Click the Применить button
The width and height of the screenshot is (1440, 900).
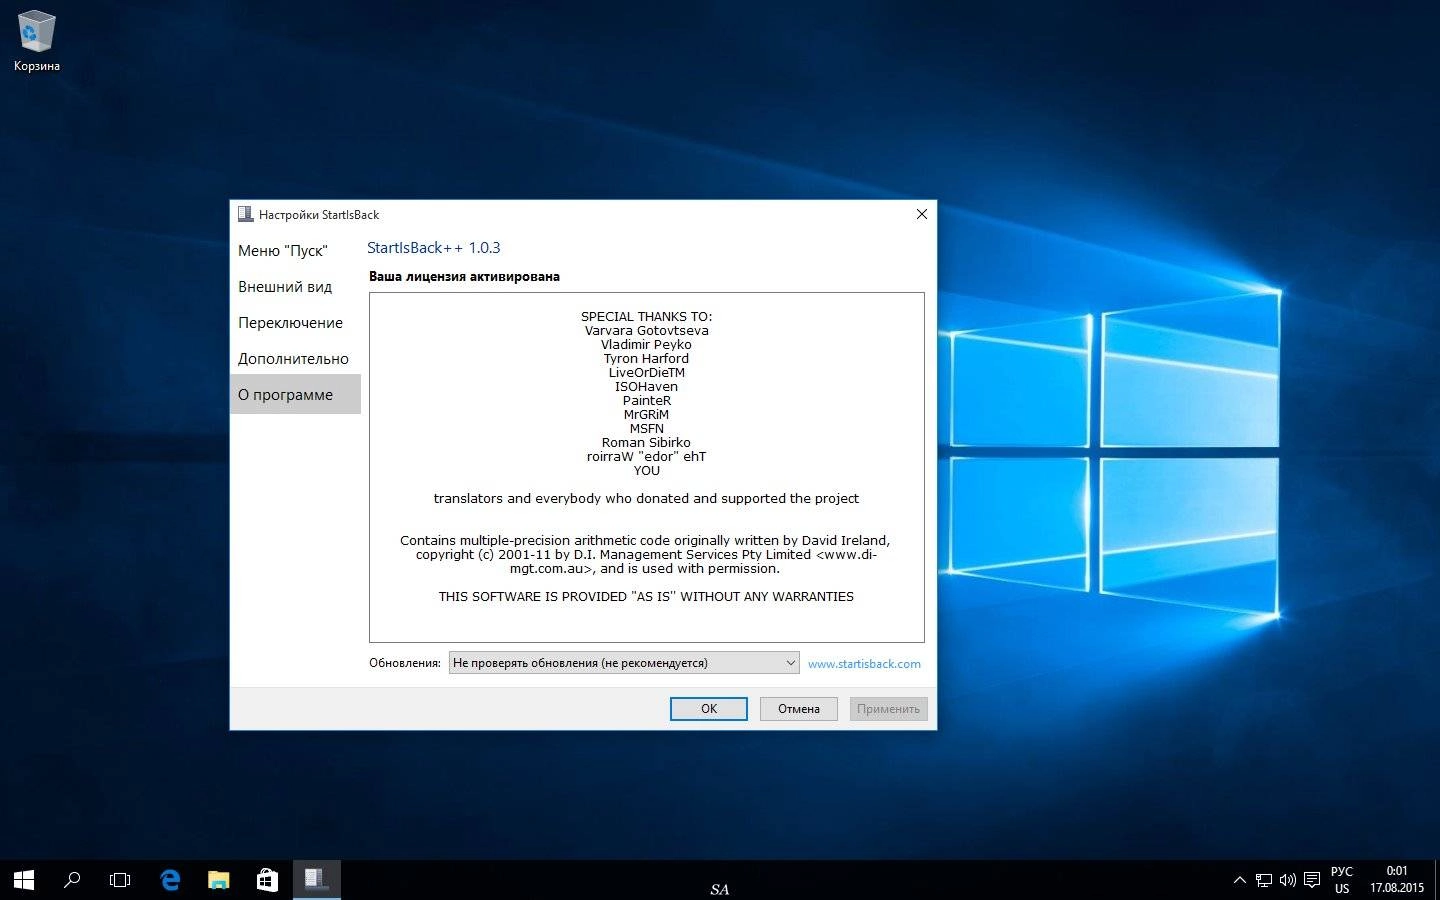(888, 709)
